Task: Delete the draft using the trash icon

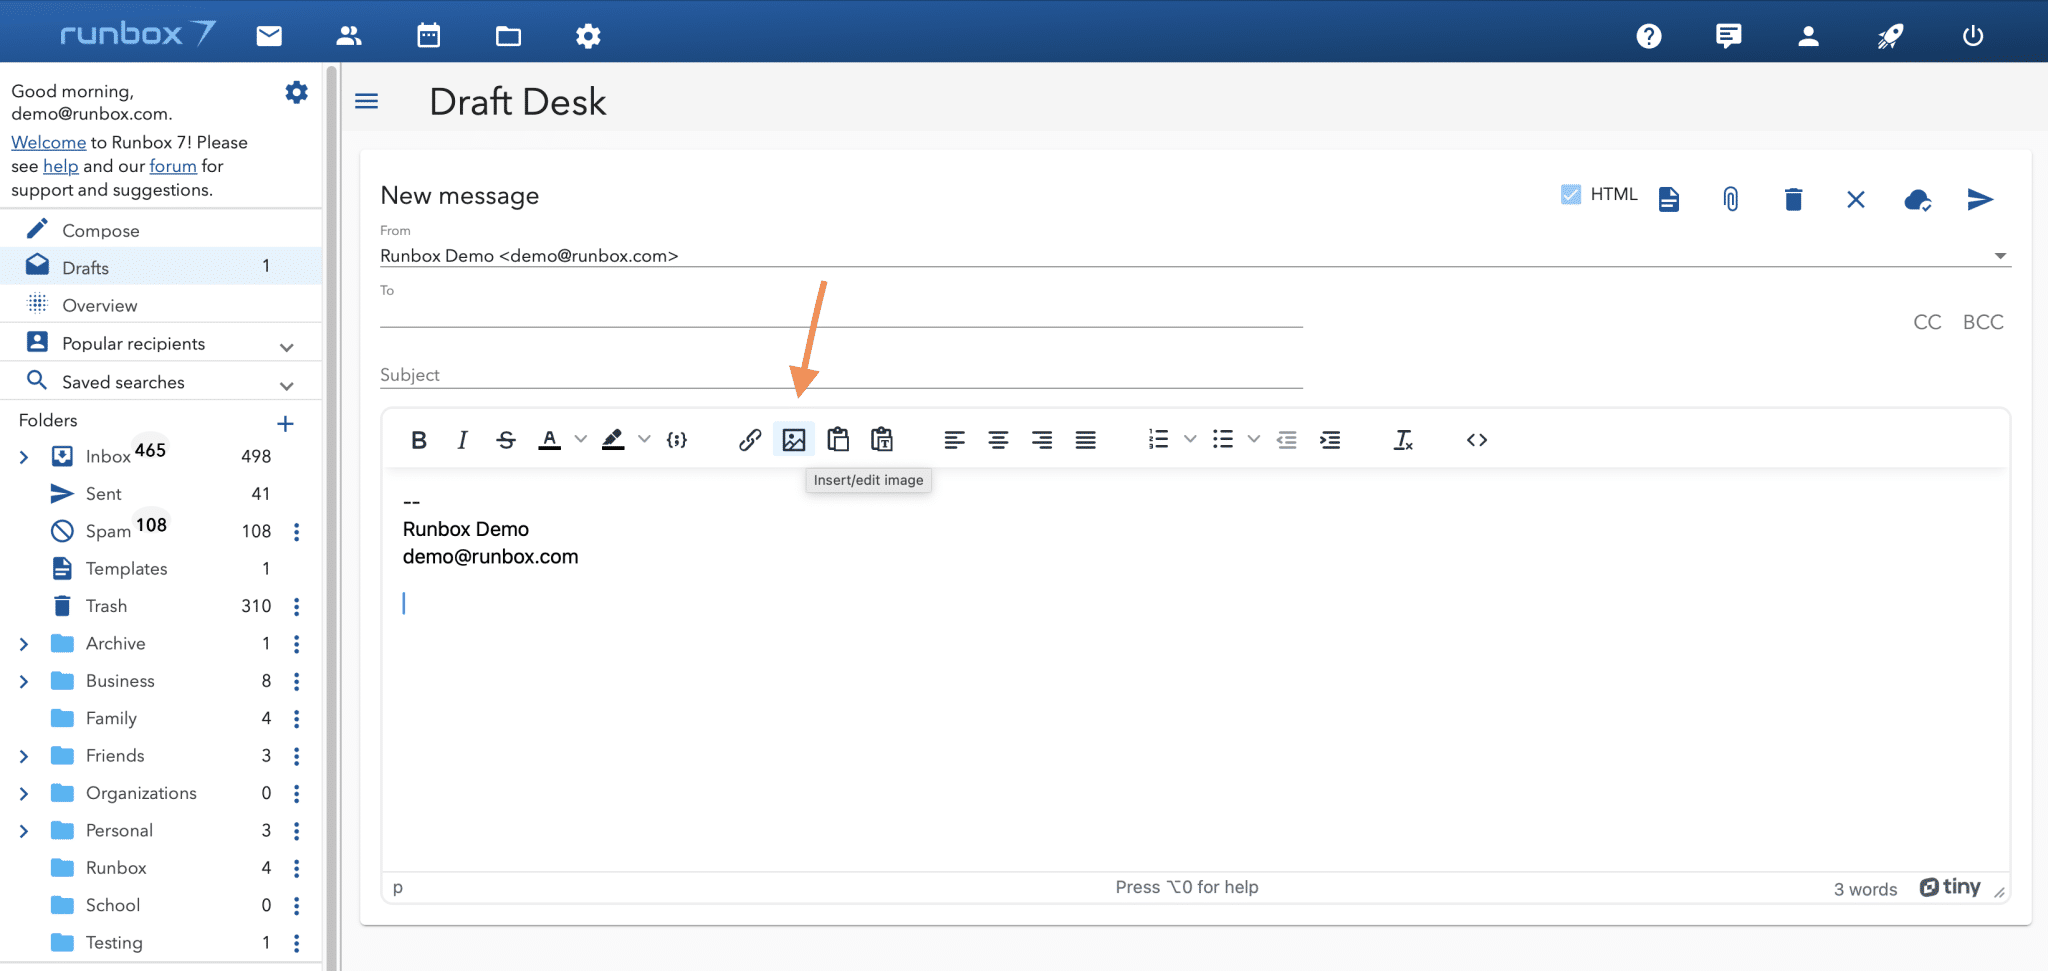Action: click(x=1793, y=199)
